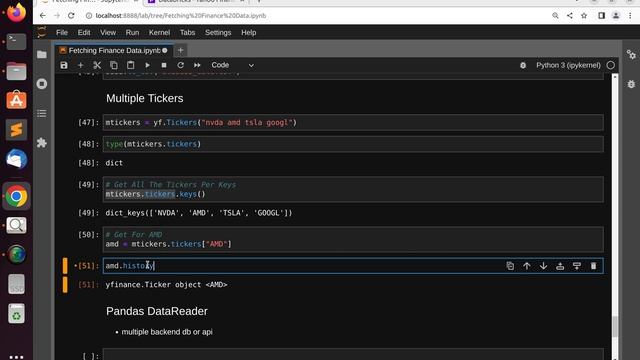Screen dimensions: 640x360
Task: Open the Settings menu
Action: click(218, 33)
